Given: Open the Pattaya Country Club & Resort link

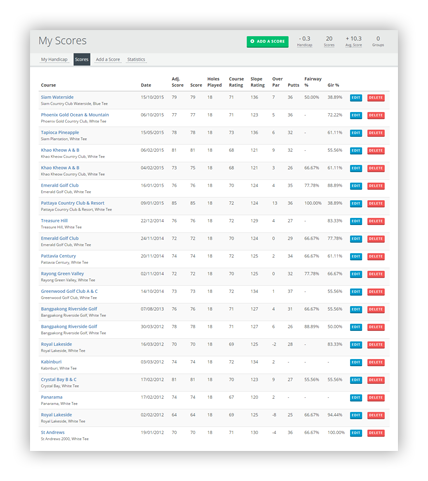Looking at the screenshot, I should coord(72,203).
